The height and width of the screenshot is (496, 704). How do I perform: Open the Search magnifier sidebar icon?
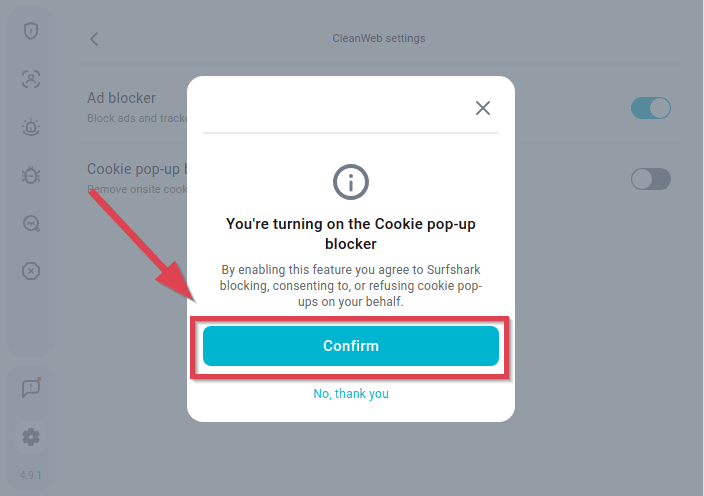31,223
